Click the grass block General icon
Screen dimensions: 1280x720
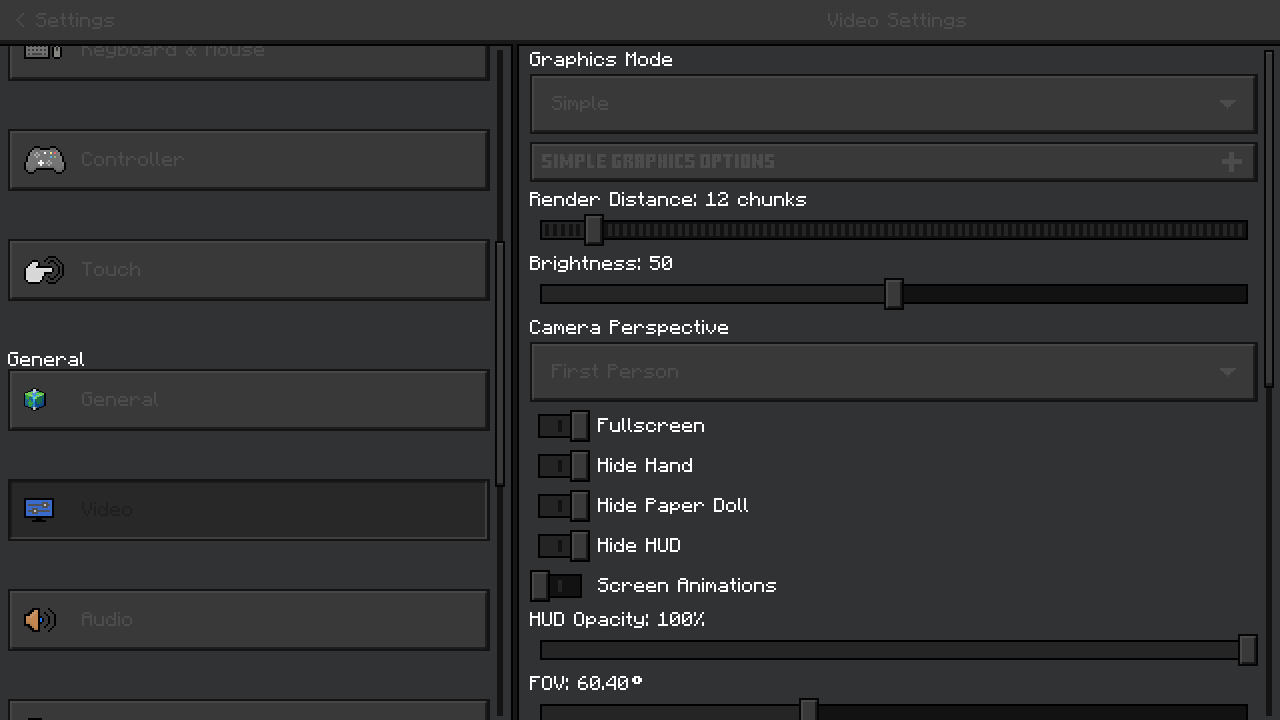[36, 400]
